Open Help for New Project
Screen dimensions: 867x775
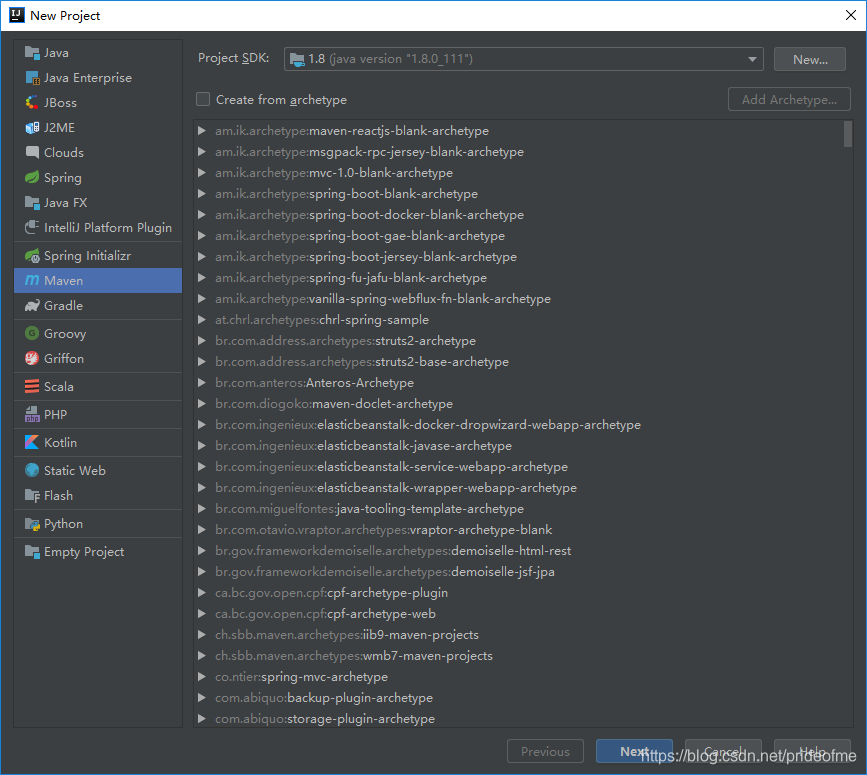coord(812,751)
